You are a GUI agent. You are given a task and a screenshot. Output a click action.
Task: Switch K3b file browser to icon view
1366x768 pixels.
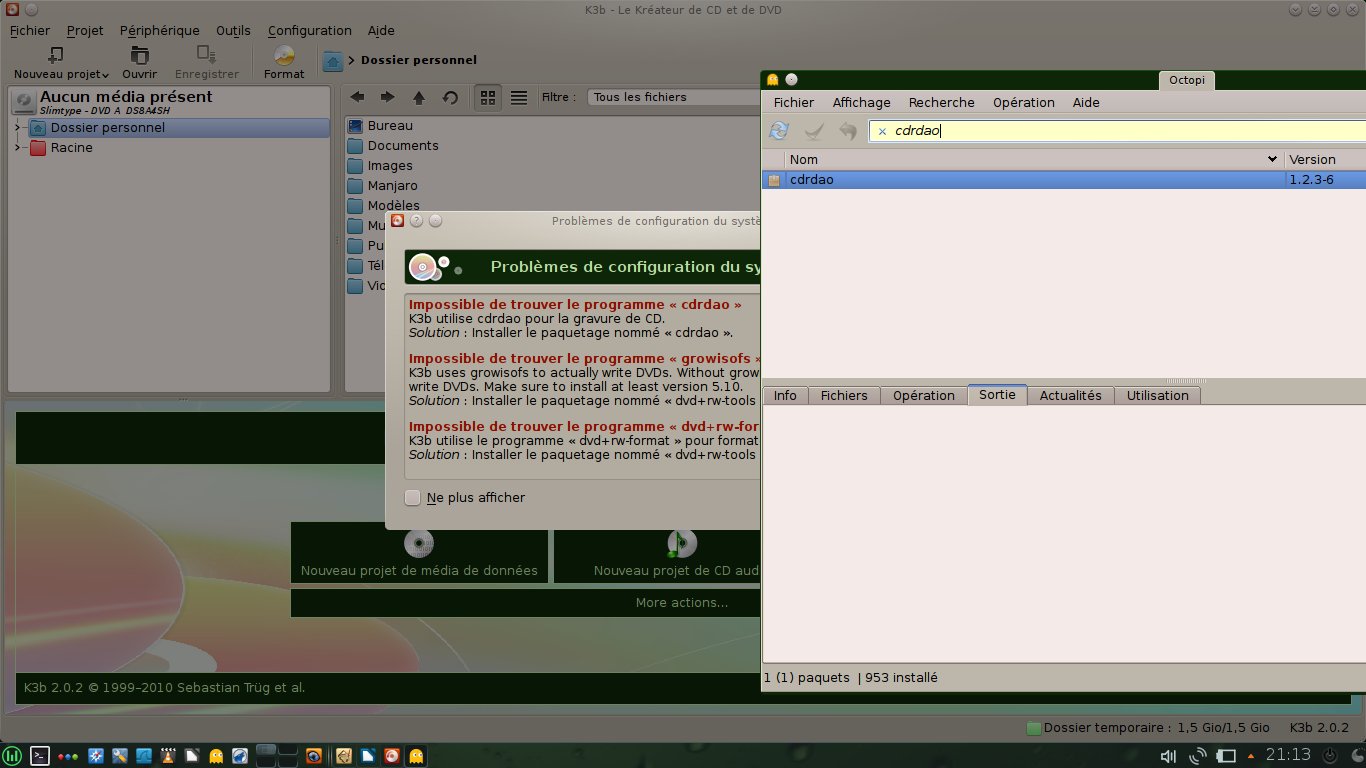(488, 97)
